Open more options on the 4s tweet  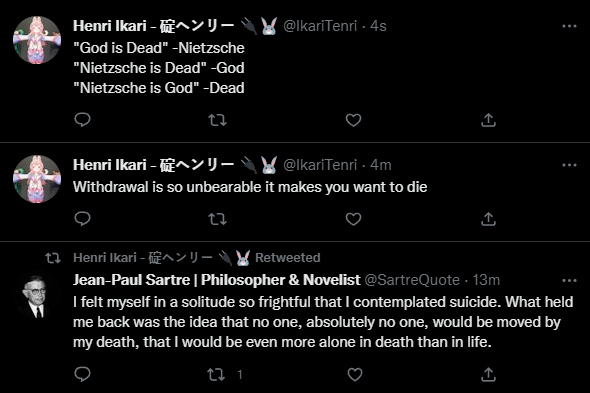569,26
